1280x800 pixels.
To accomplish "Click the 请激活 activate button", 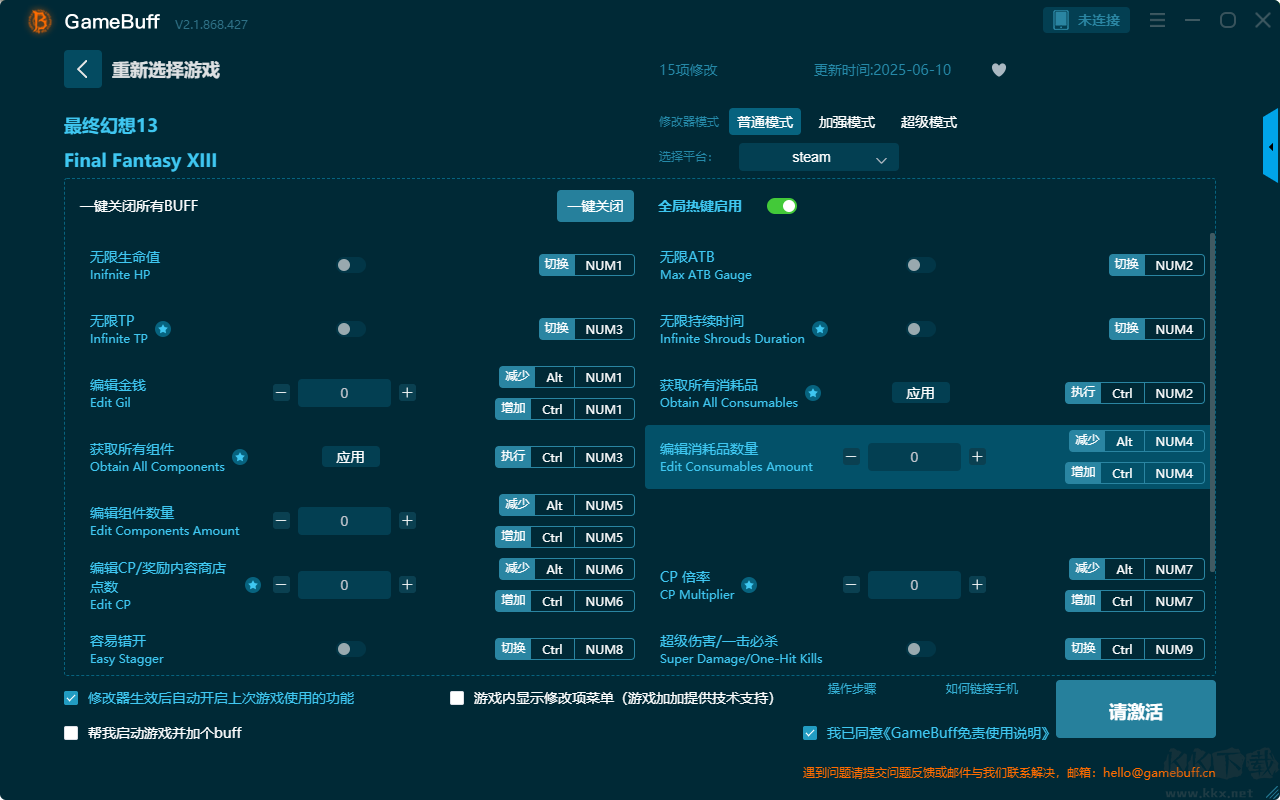I will [x=1135, y=710].
